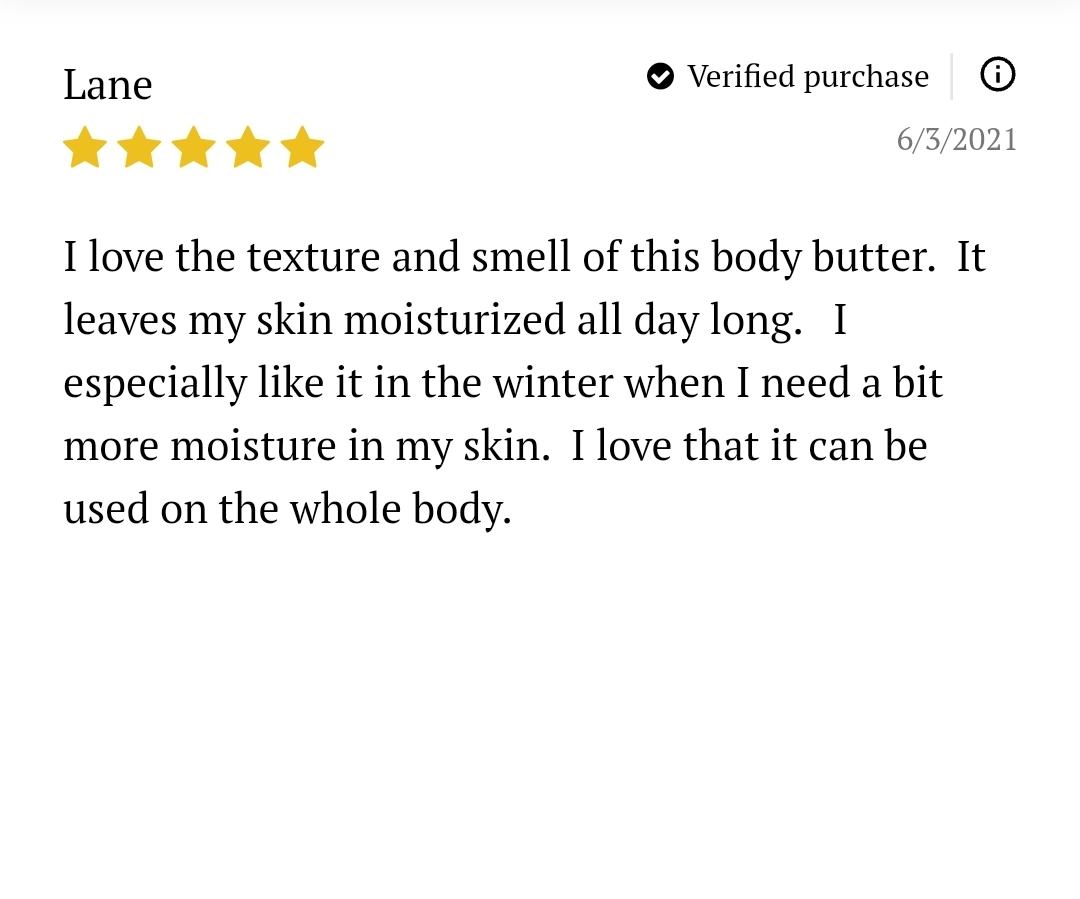The height and width of the screenshot is (899, 1080).
Task: Click the Verified purchase label
Action: click(808, 77)
